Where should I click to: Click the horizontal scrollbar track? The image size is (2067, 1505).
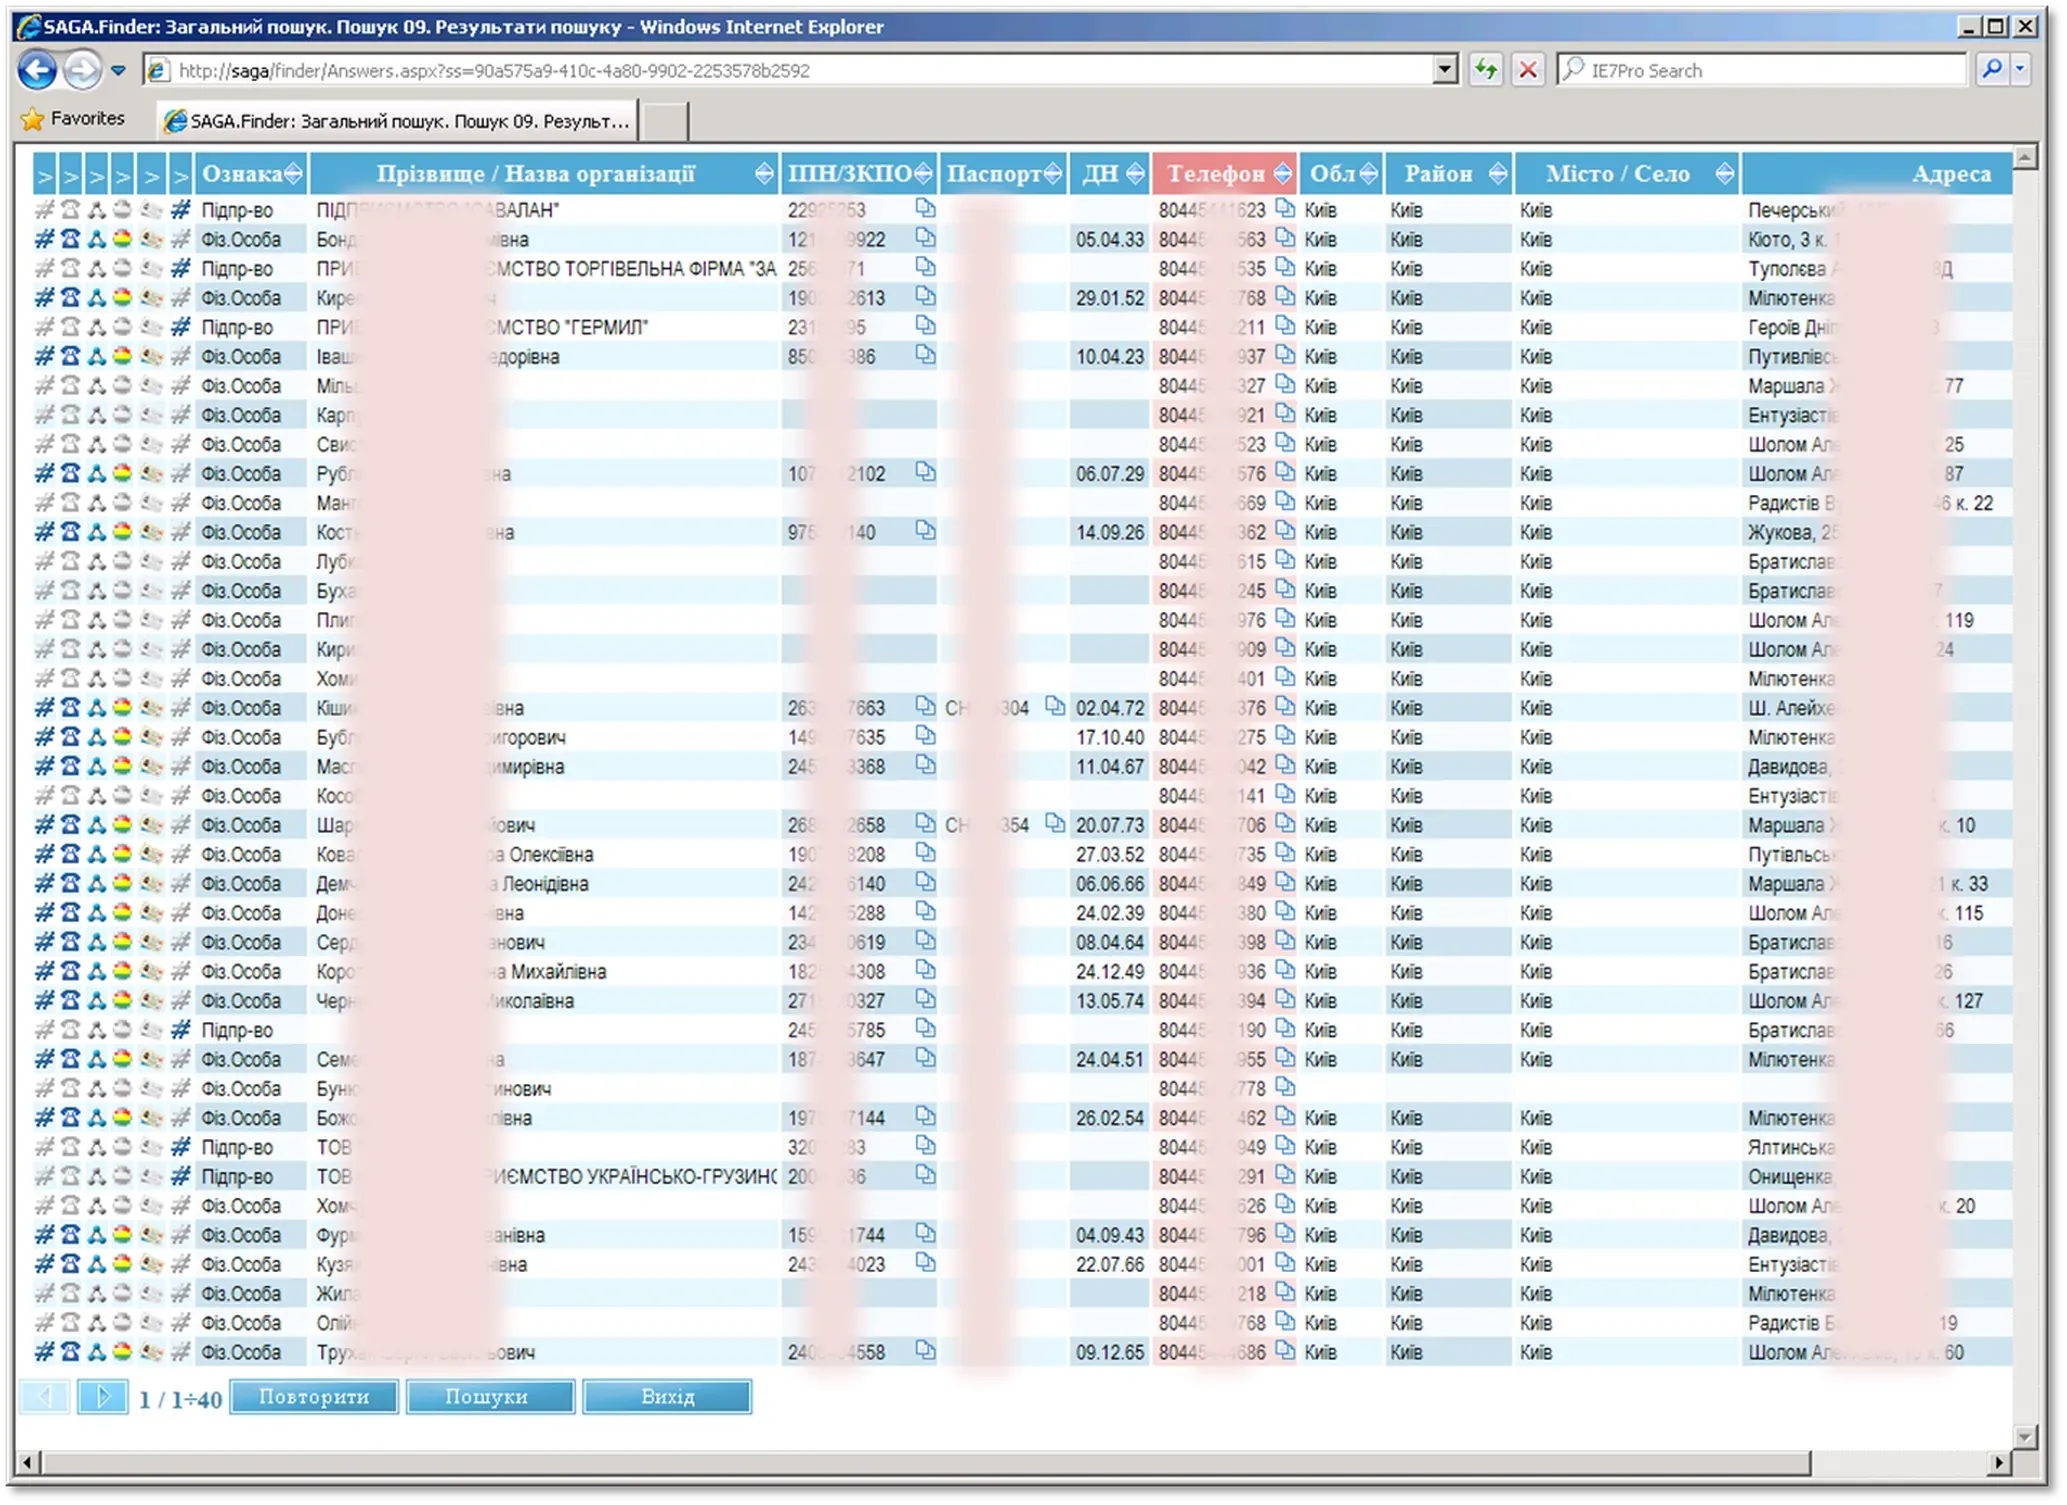1900,1463
